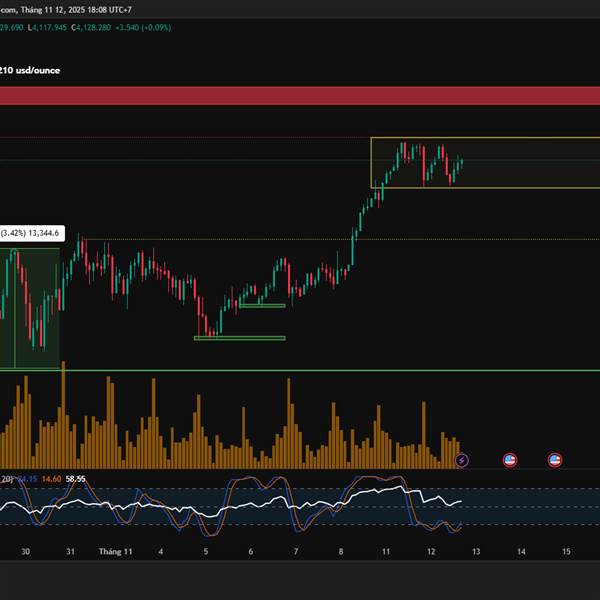Image resolution: width=600 pixels, height=600 pixels.
Task: Click date label "8" on time axis
Action: [x=341, y=551]
